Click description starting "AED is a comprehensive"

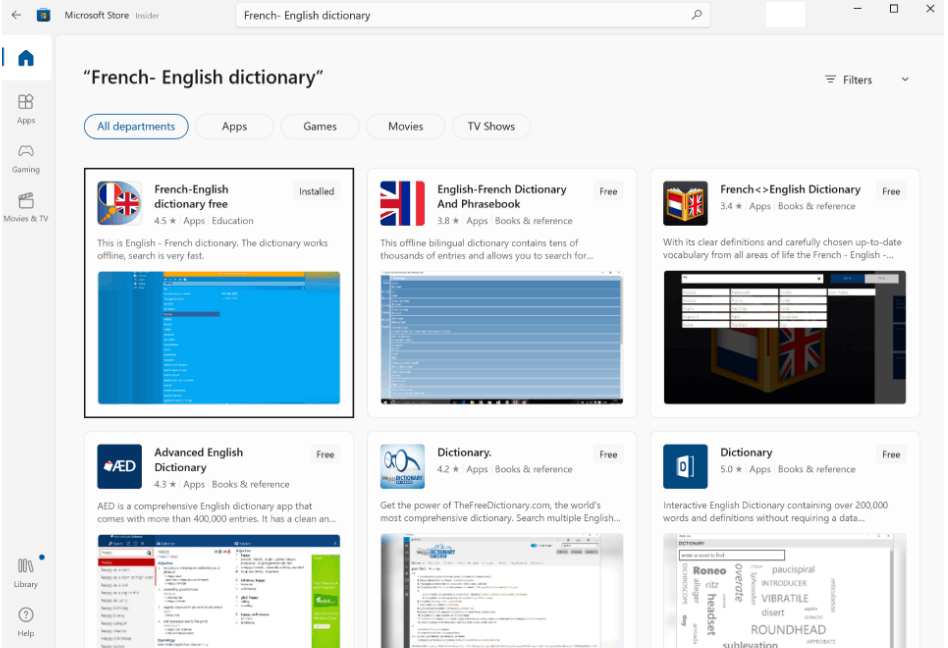tap(216, 513)
